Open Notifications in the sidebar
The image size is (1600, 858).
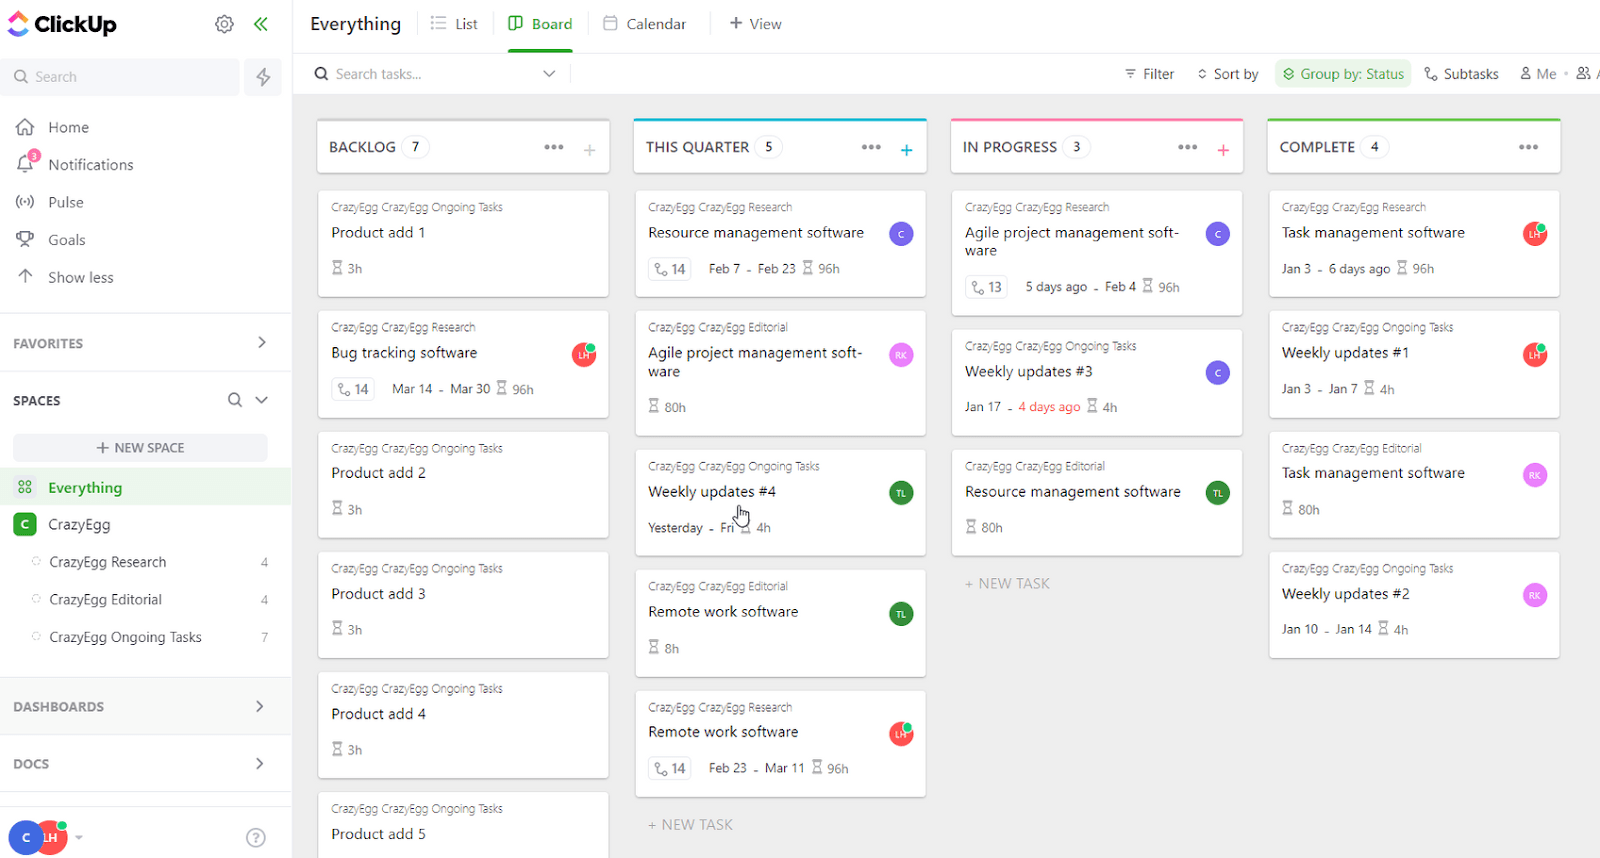pos(75,164)
